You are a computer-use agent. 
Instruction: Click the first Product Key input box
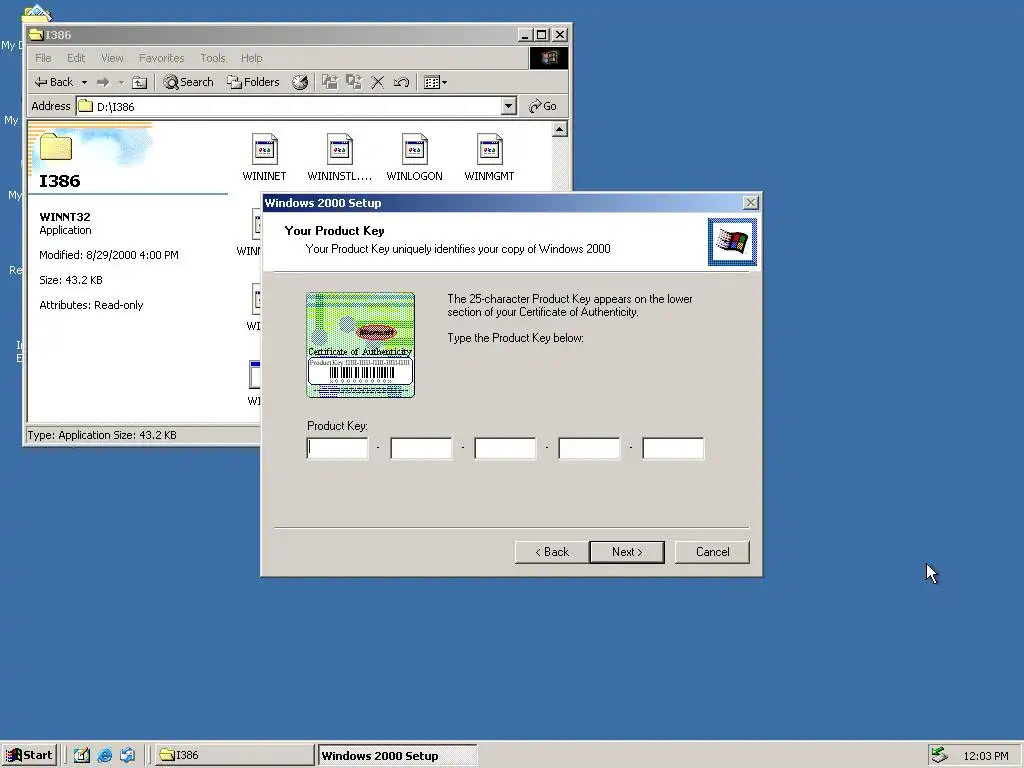(338, 449)
